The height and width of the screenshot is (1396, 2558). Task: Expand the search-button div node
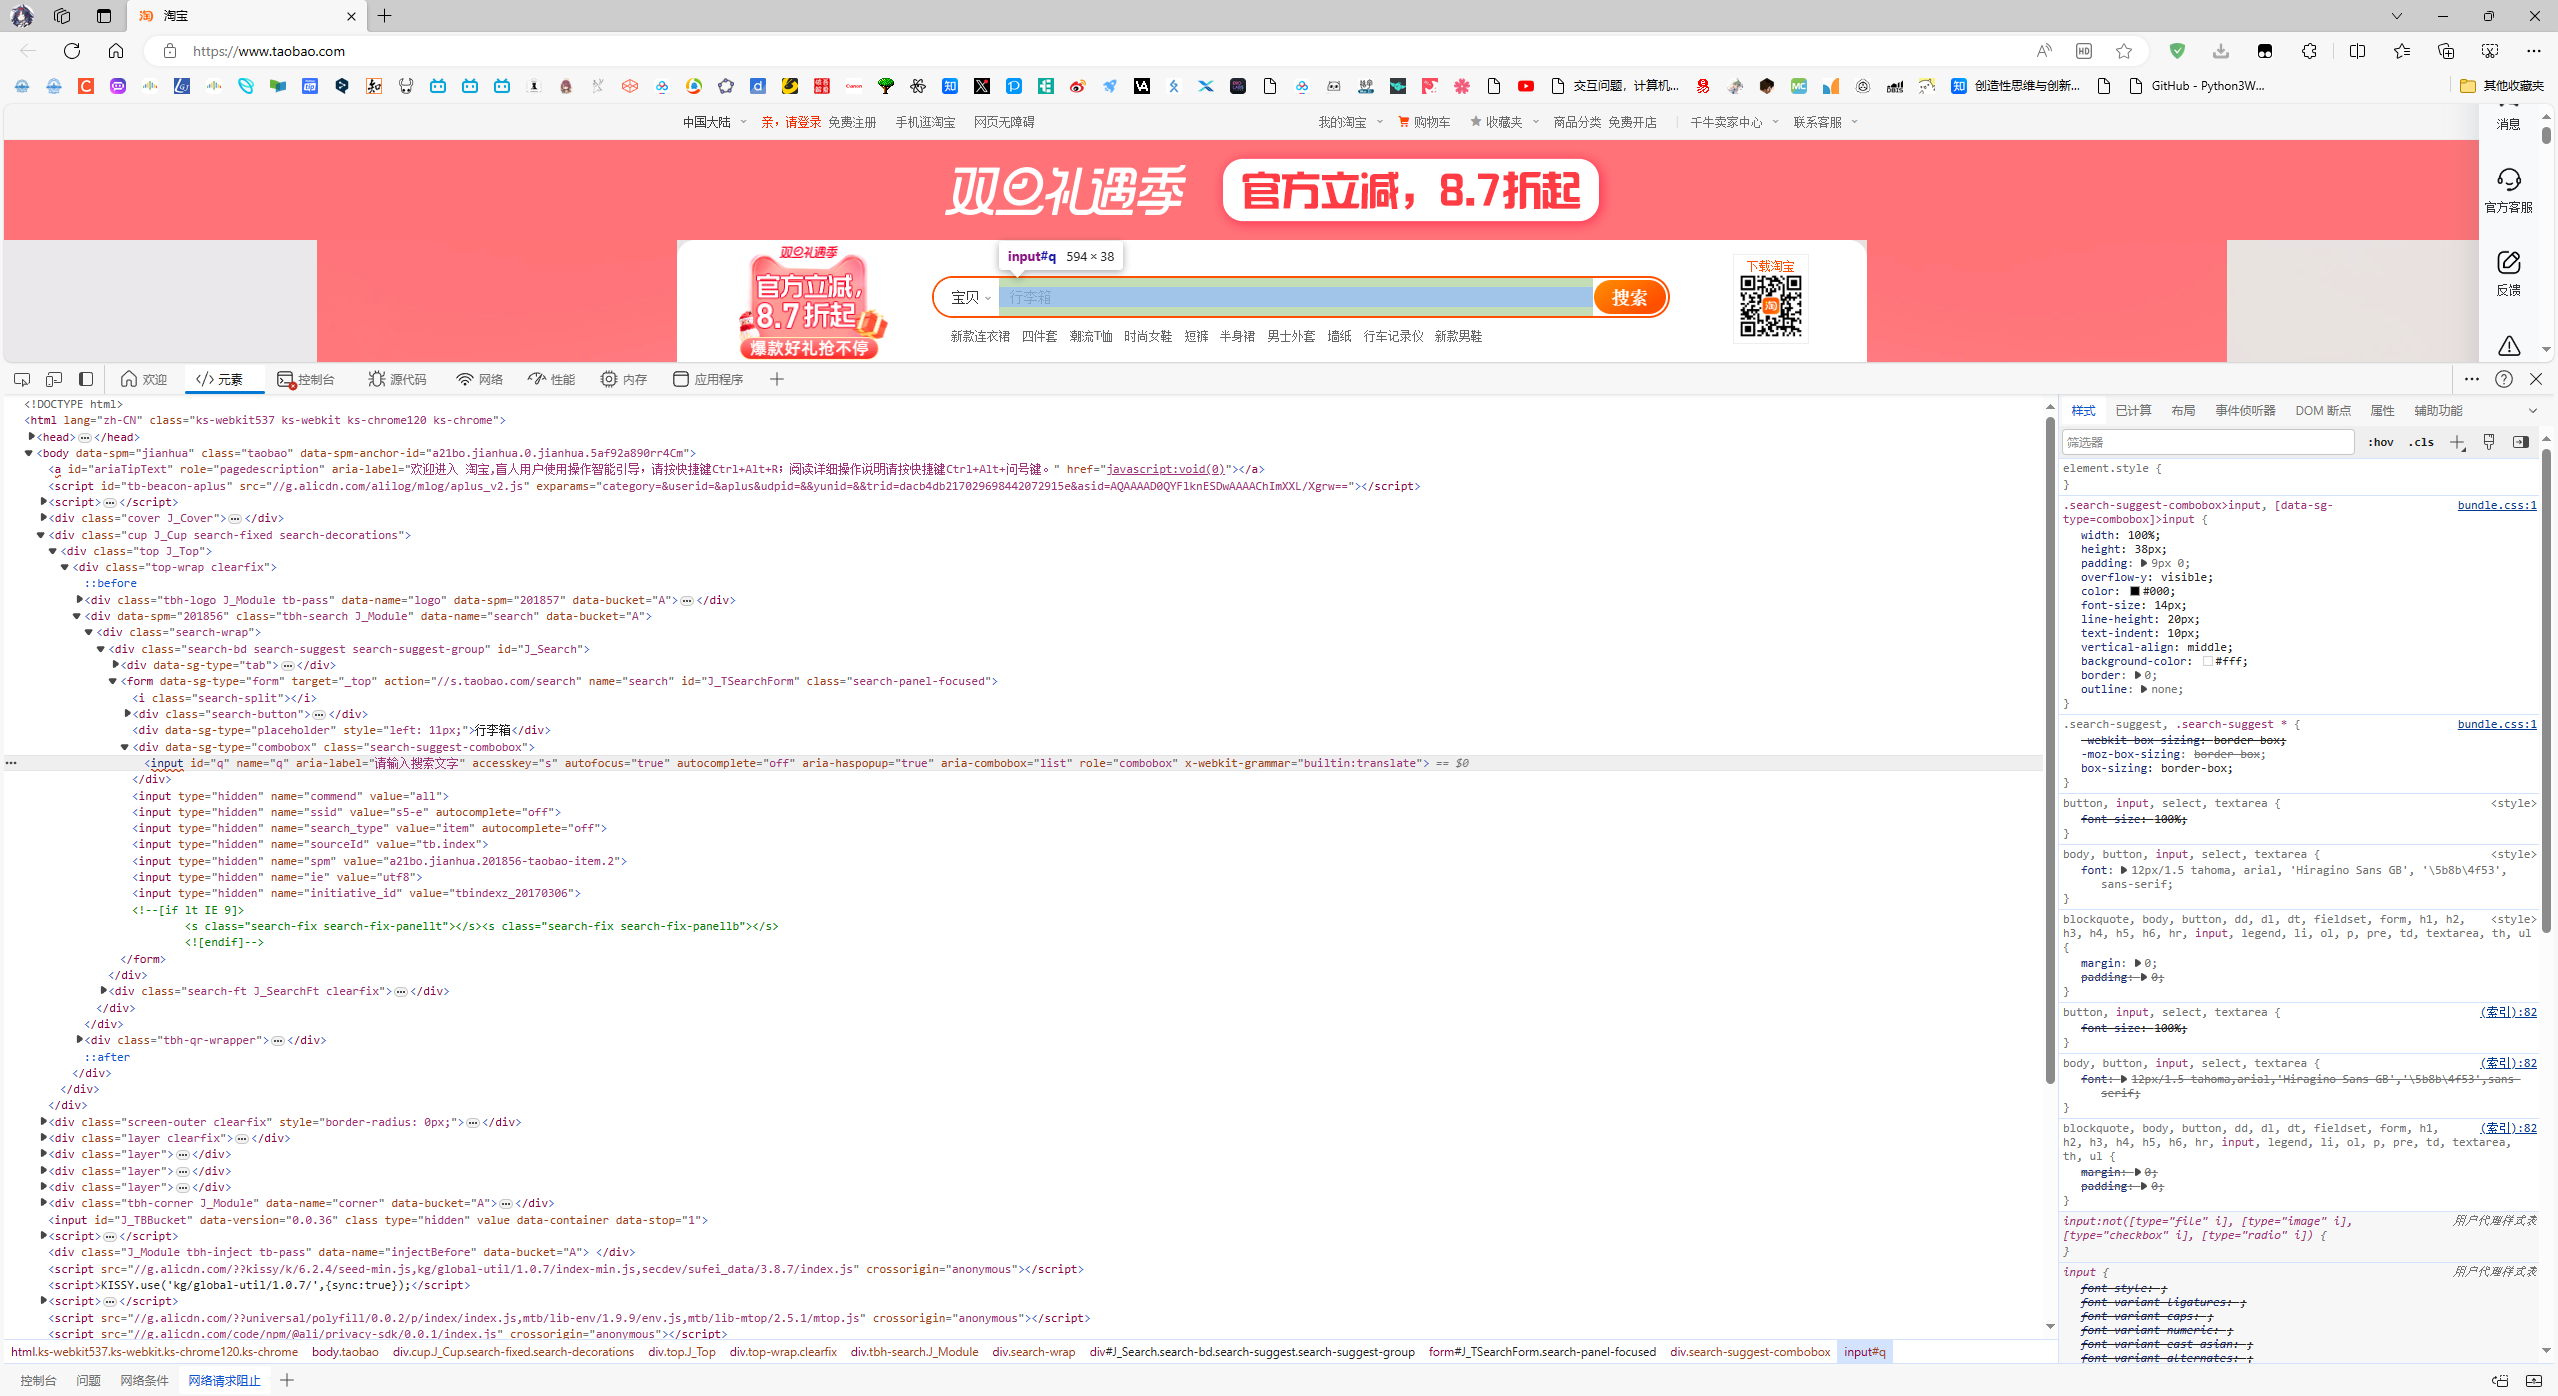click(127, 714)
